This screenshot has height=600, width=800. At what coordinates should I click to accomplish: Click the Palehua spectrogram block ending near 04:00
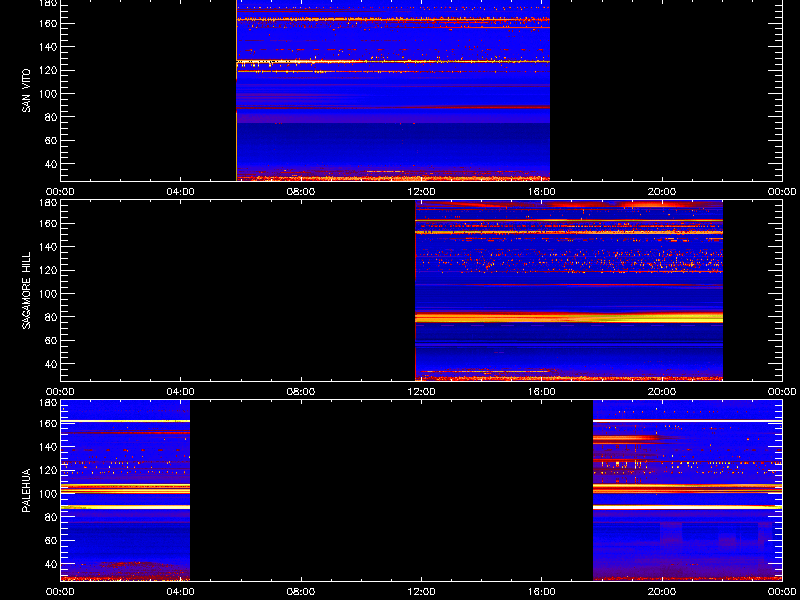pyautogui.click(x=125, y=491)
